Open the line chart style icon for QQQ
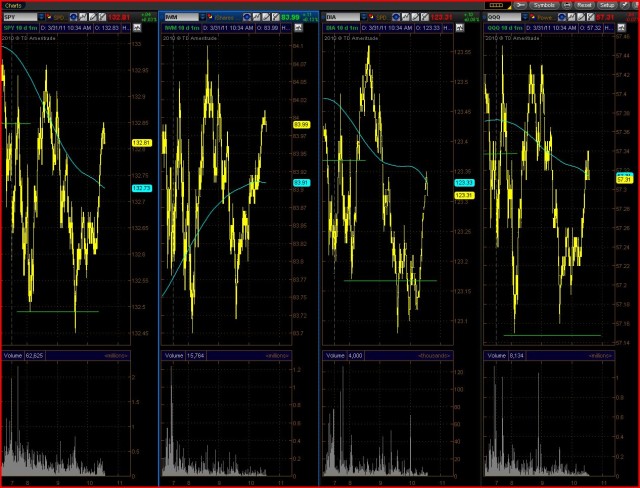Viewport: 640px width, 488px height. [572, 17]
